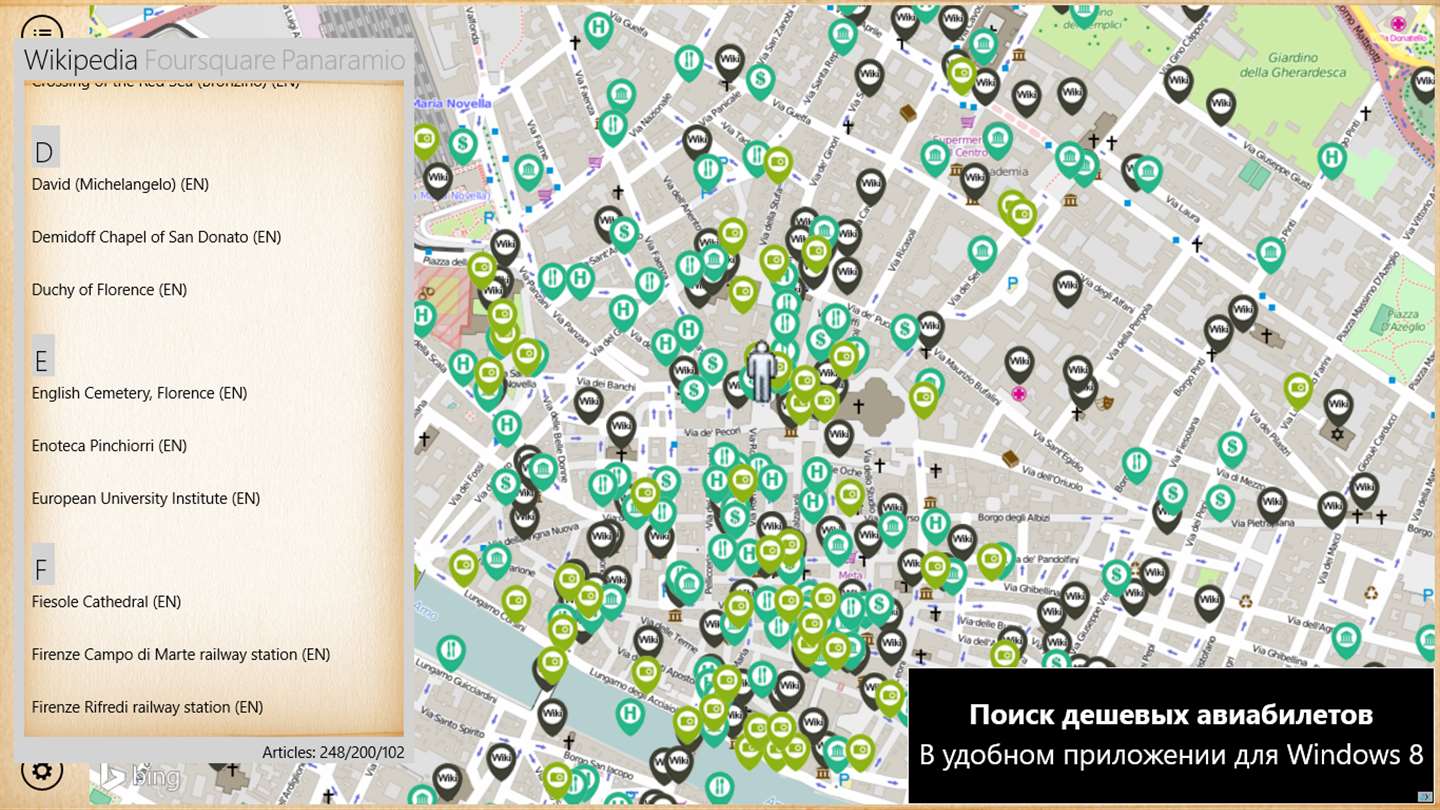Select Firenze Rifredi railway station (EN)

coord(147,707)
